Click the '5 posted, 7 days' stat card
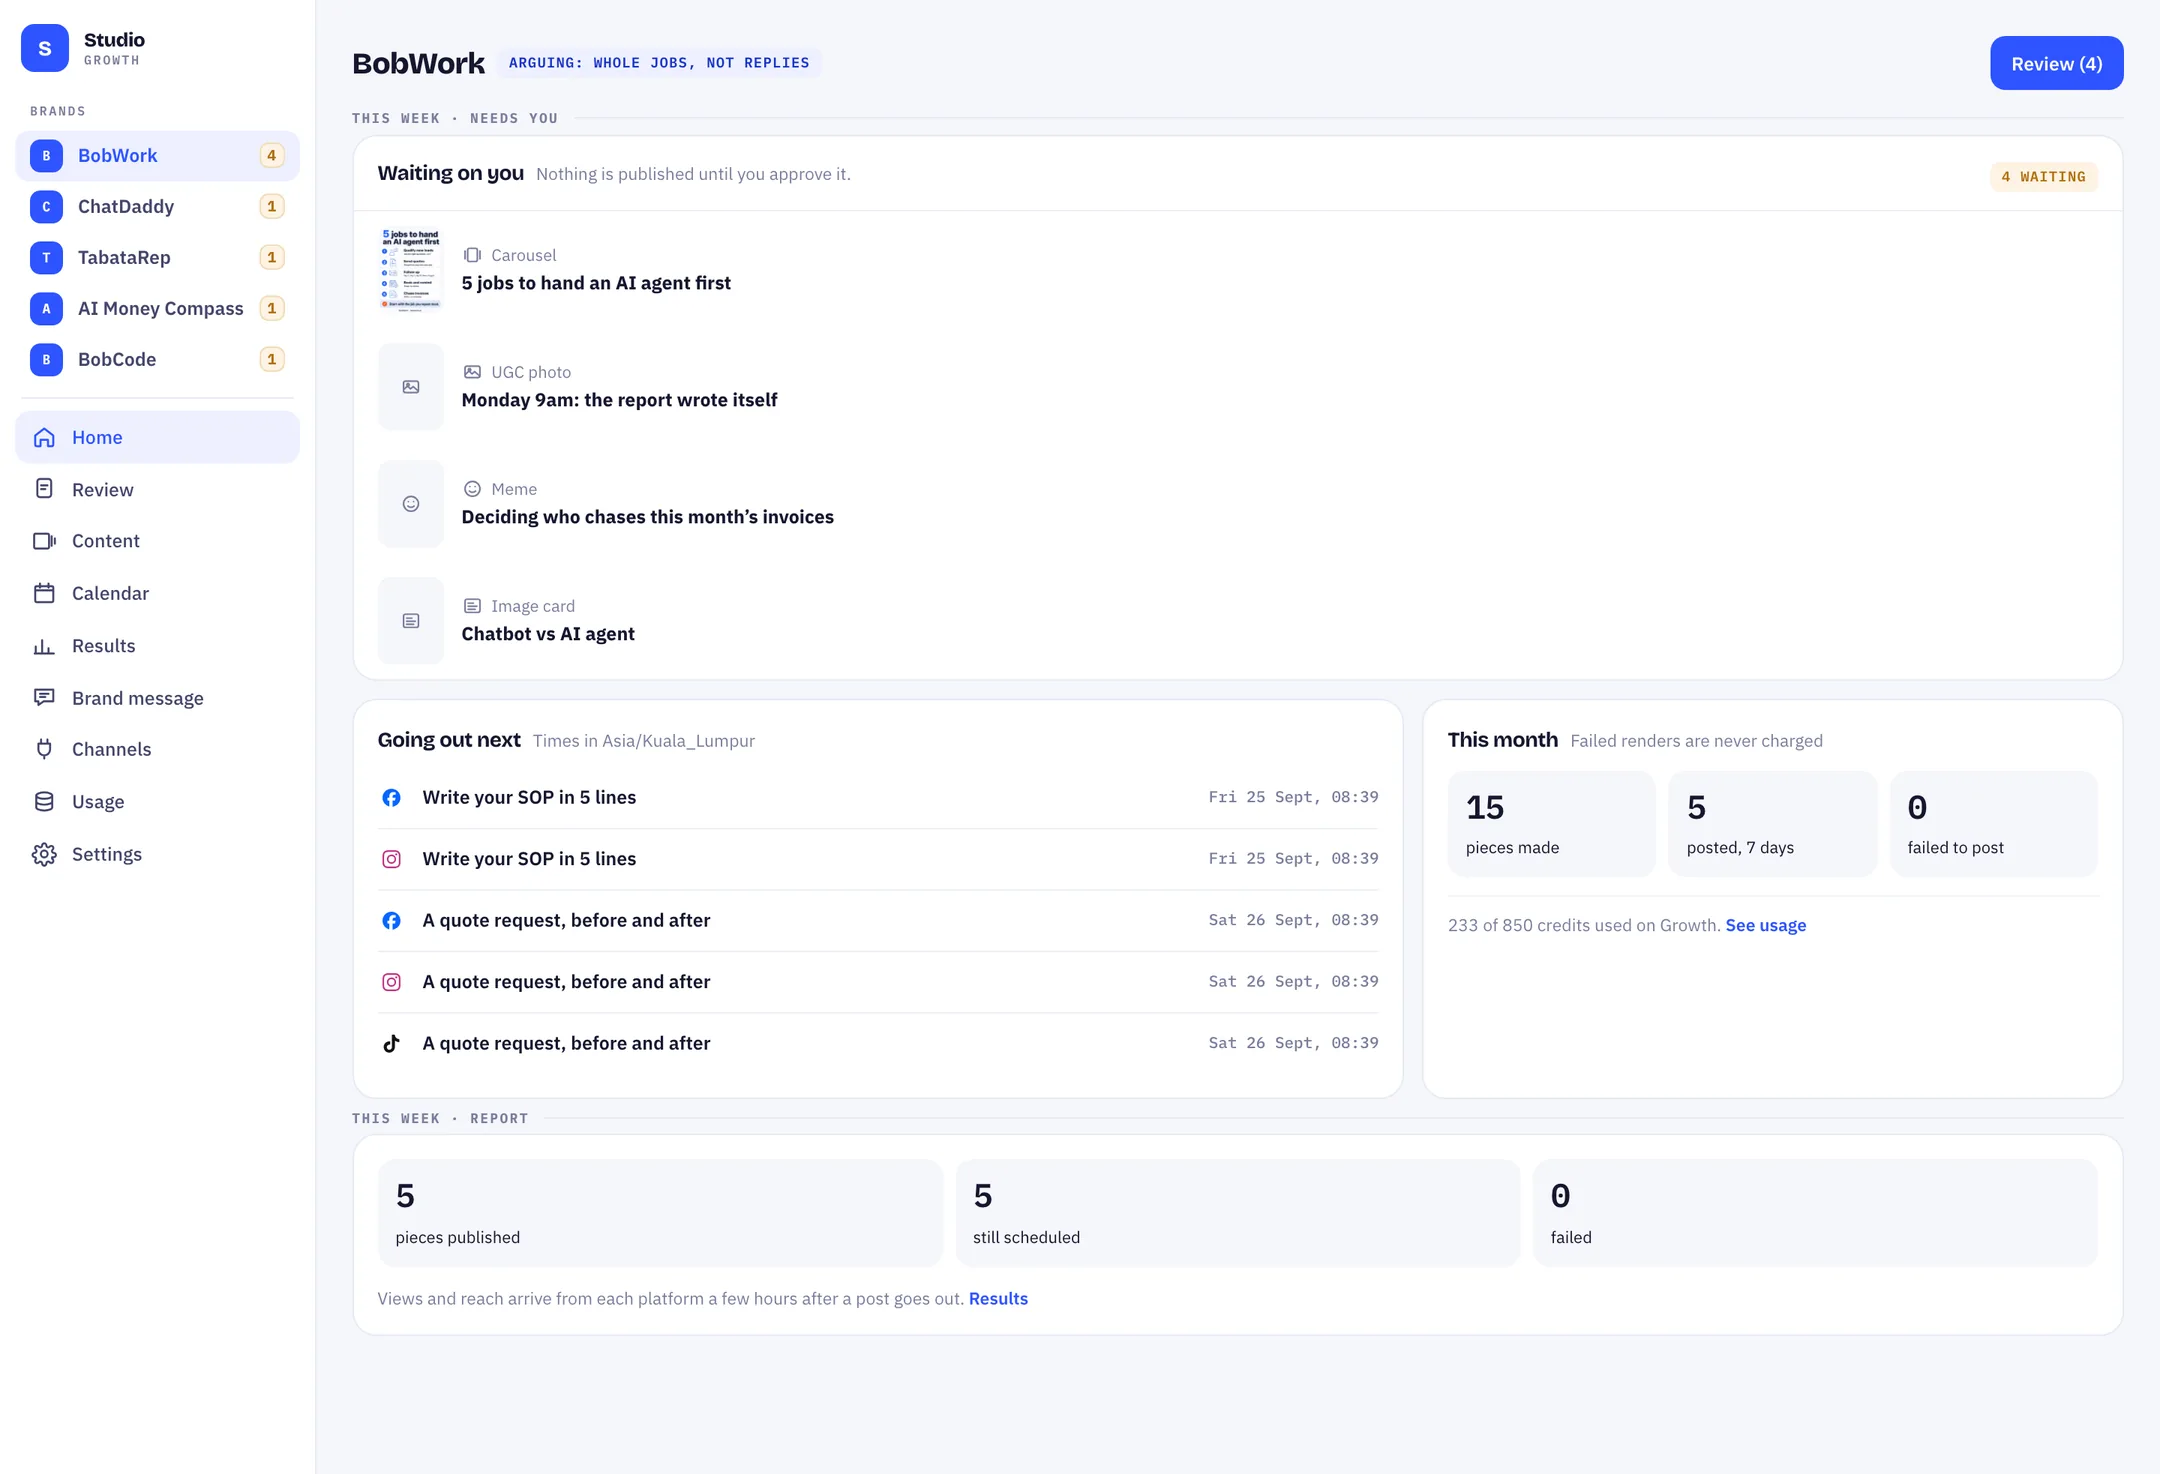The width and height of the screenshot is (2160, 1474). (1772, 824)
